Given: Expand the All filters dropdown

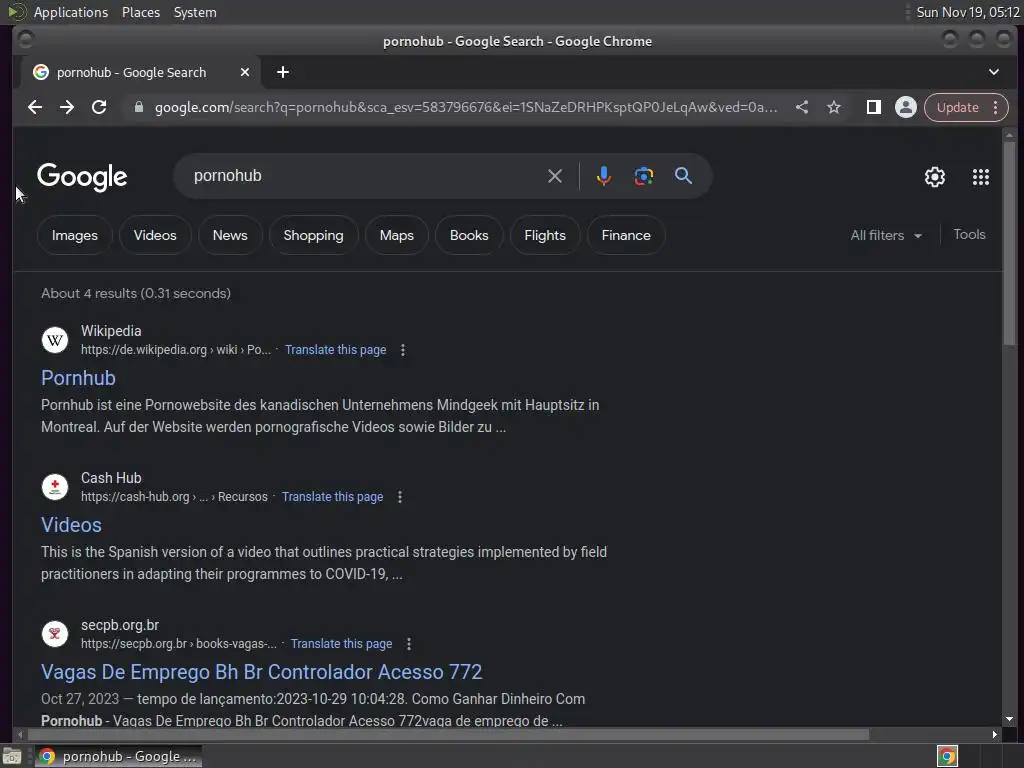Looking at the screenshot, I should [x=886, y=235].
